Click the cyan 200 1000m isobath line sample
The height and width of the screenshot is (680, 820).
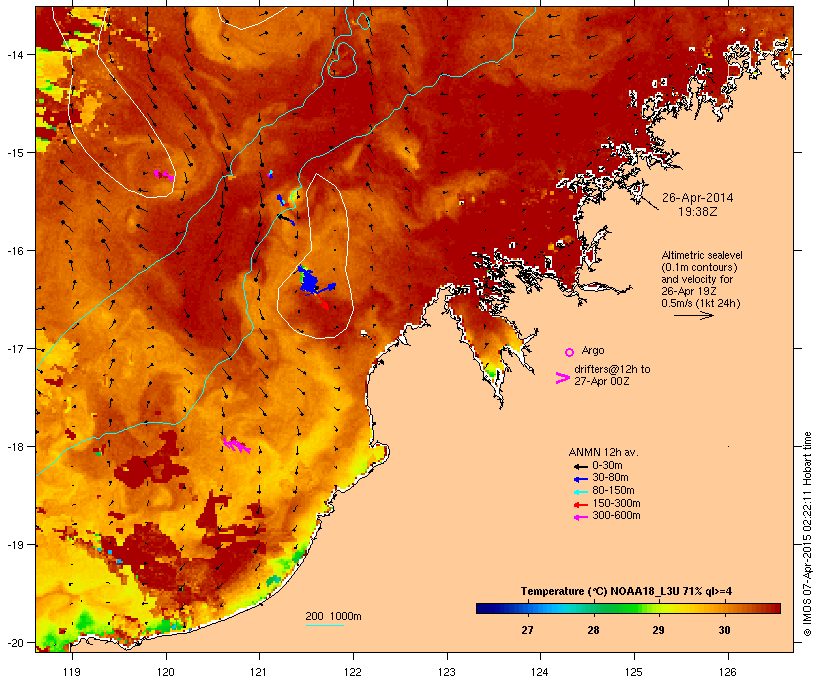[x=324, y=625]
